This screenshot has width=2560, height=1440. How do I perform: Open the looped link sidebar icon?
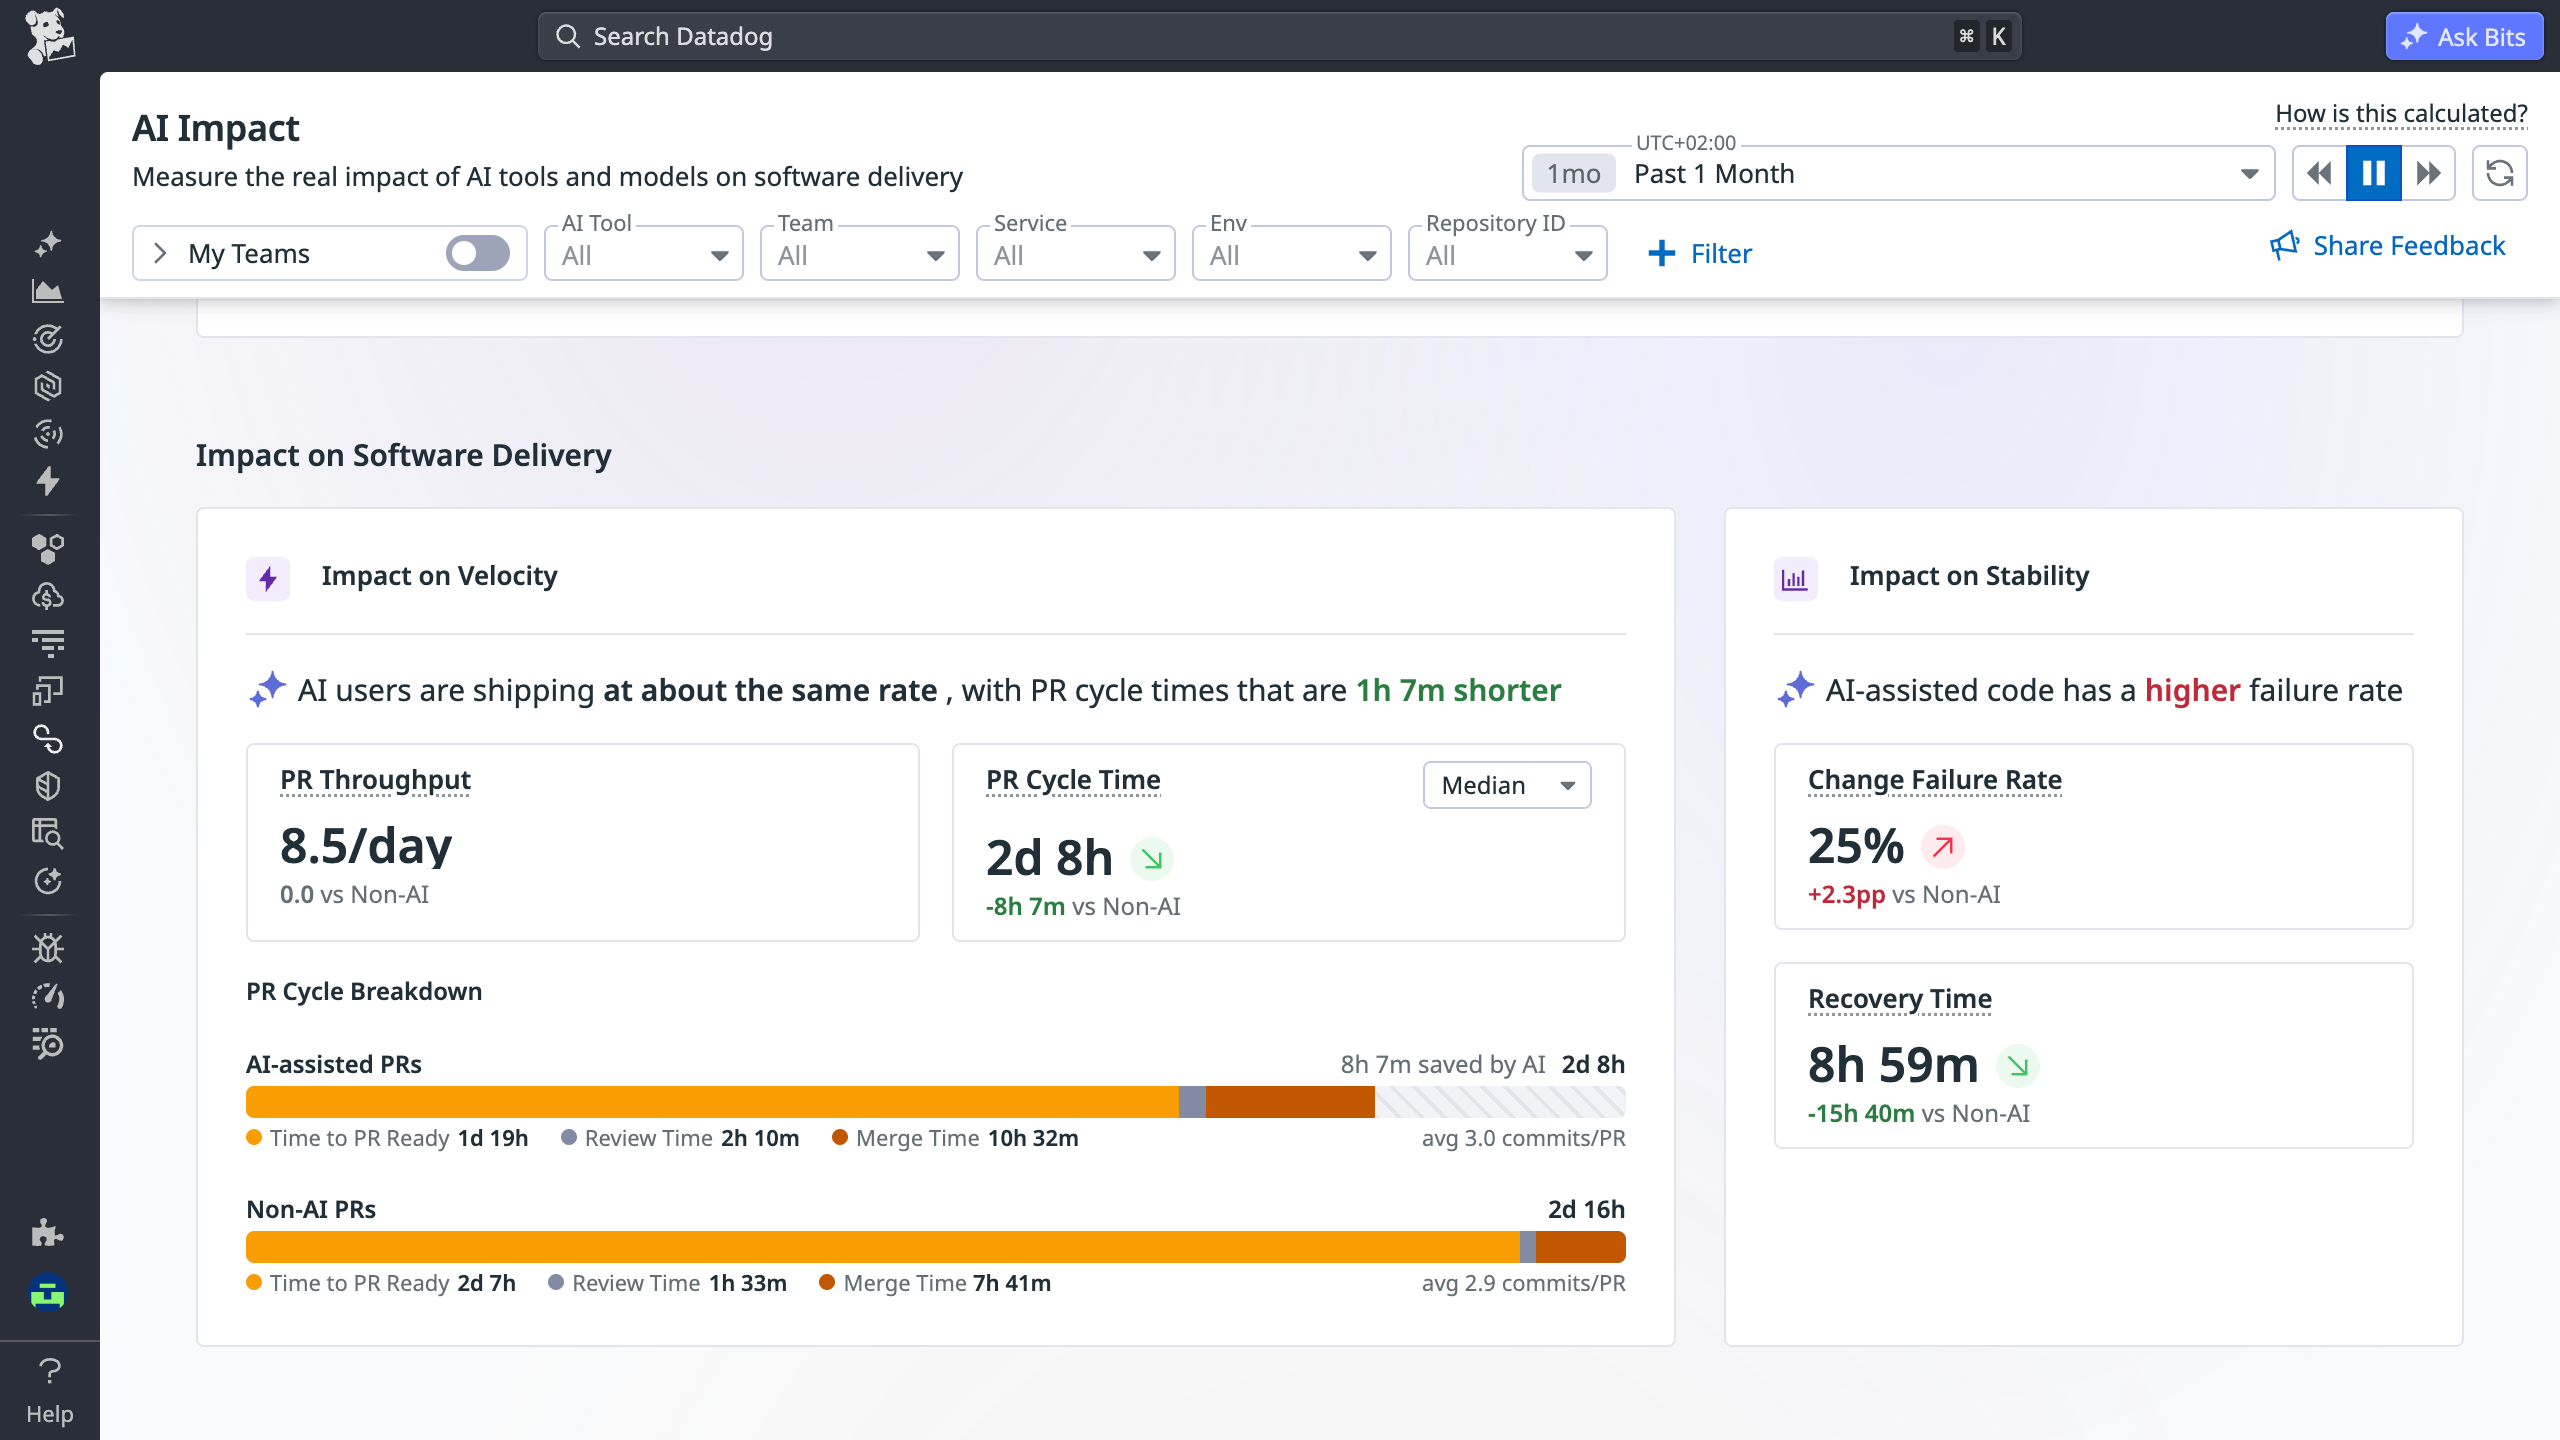click(48, 738)
